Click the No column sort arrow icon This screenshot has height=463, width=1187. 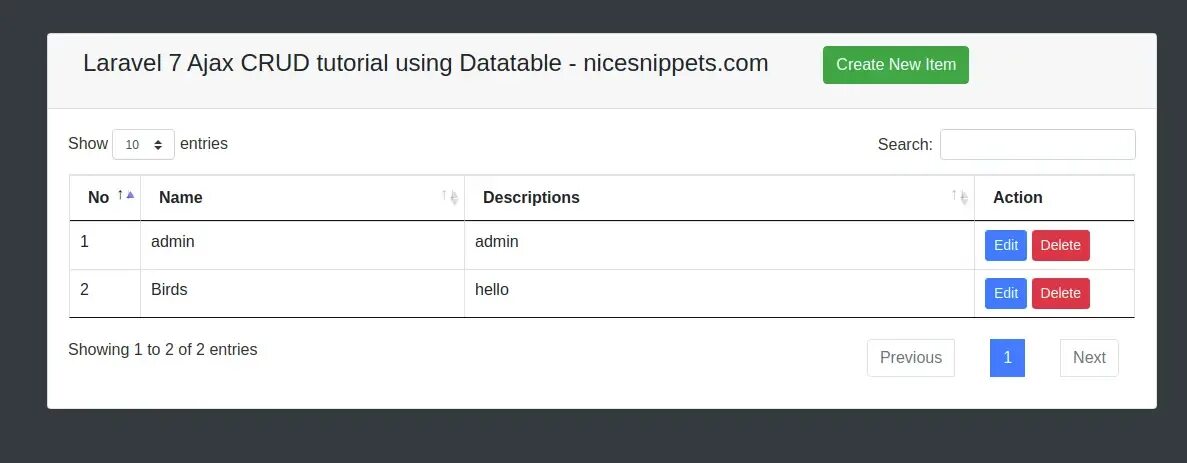point(126,196)
